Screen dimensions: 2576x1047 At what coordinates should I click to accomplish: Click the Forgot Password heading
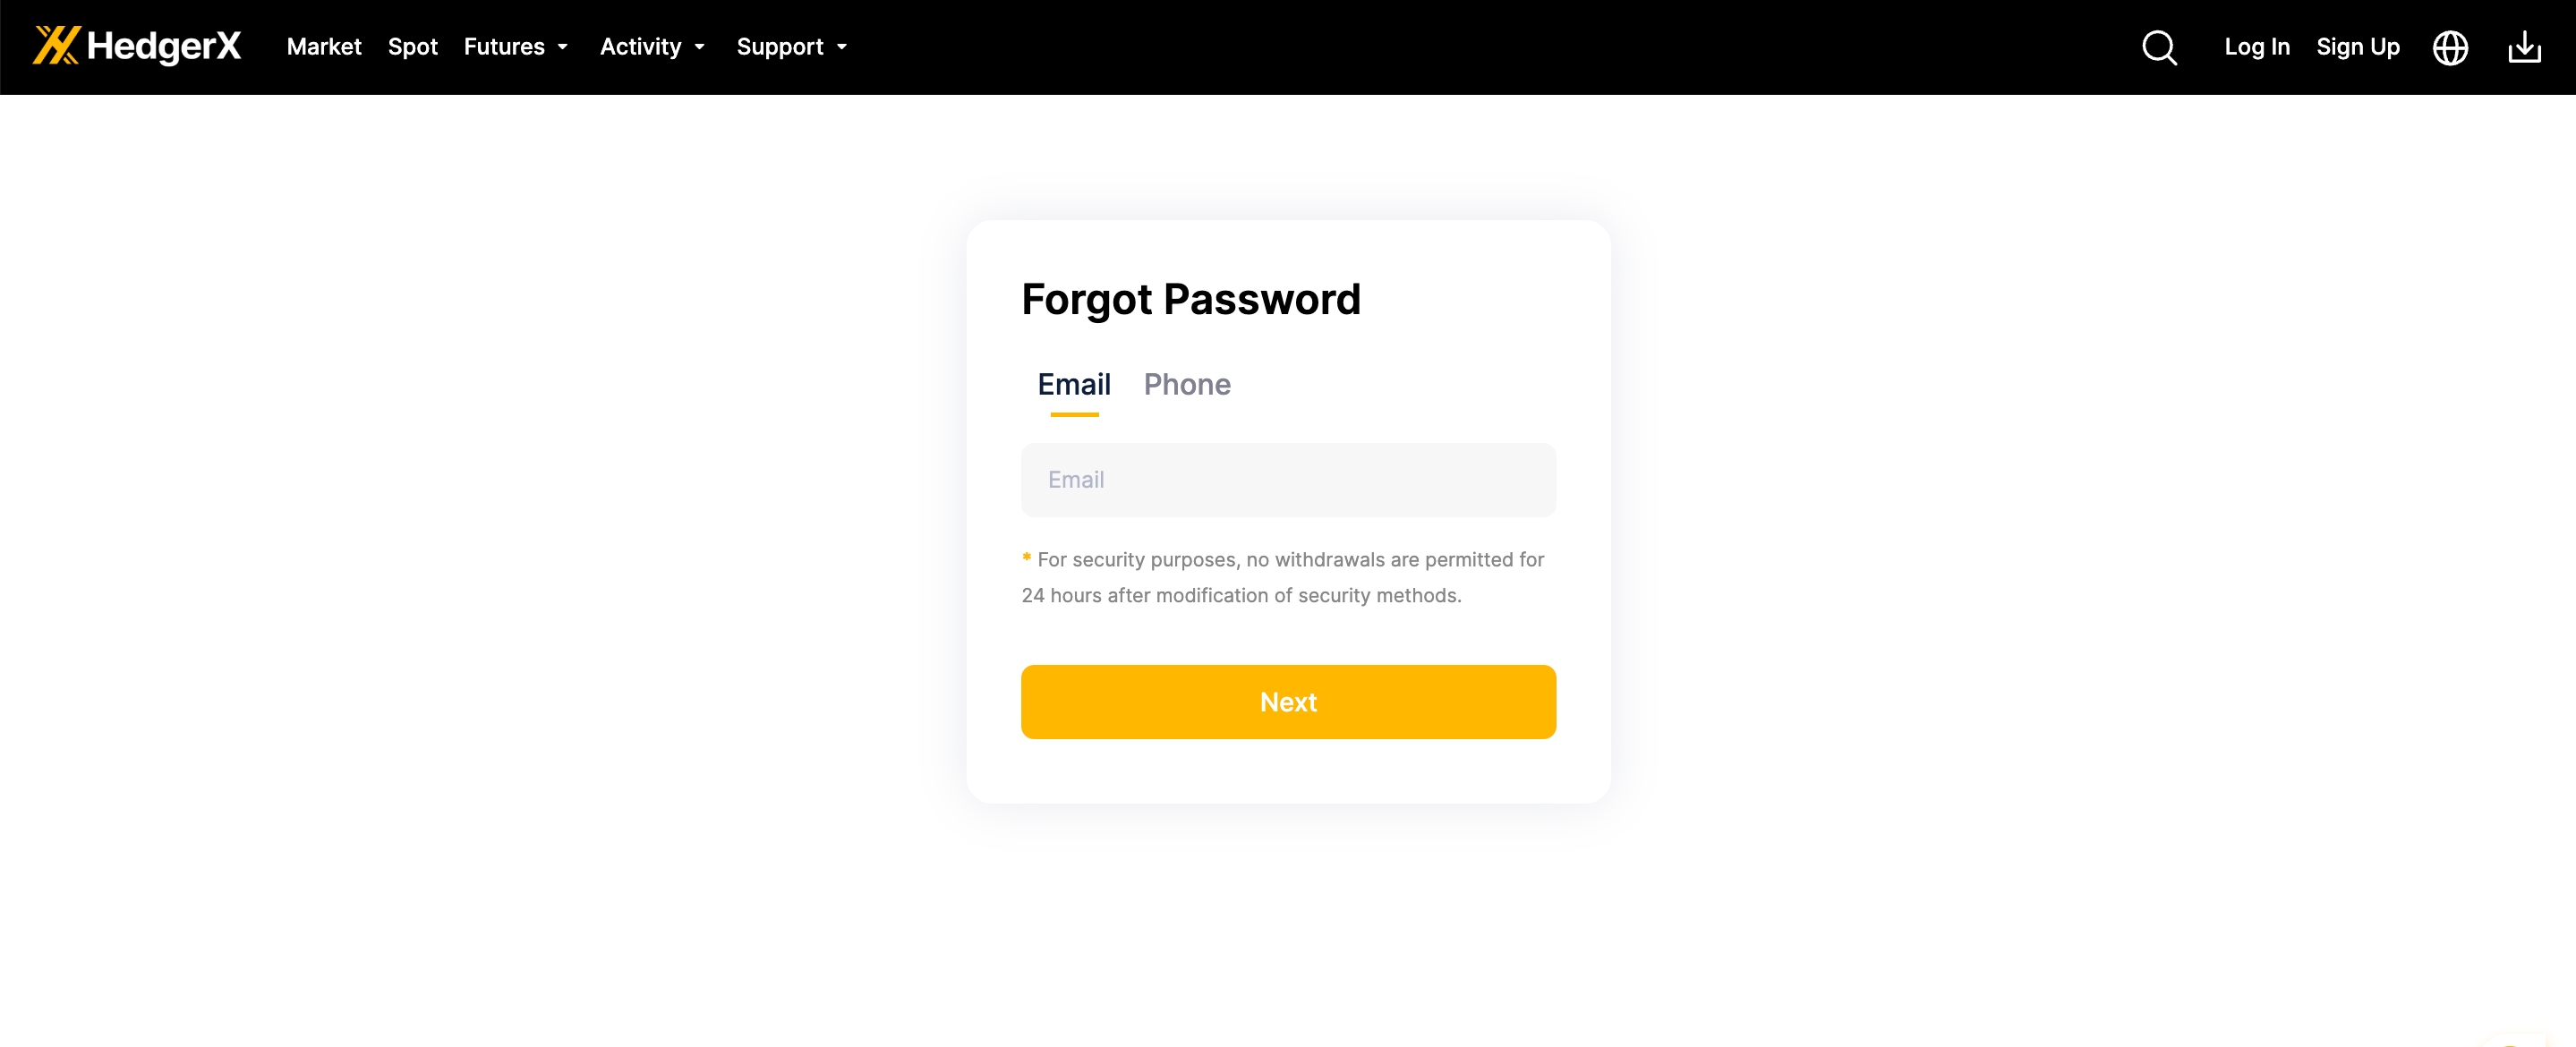click(1190, 299)
